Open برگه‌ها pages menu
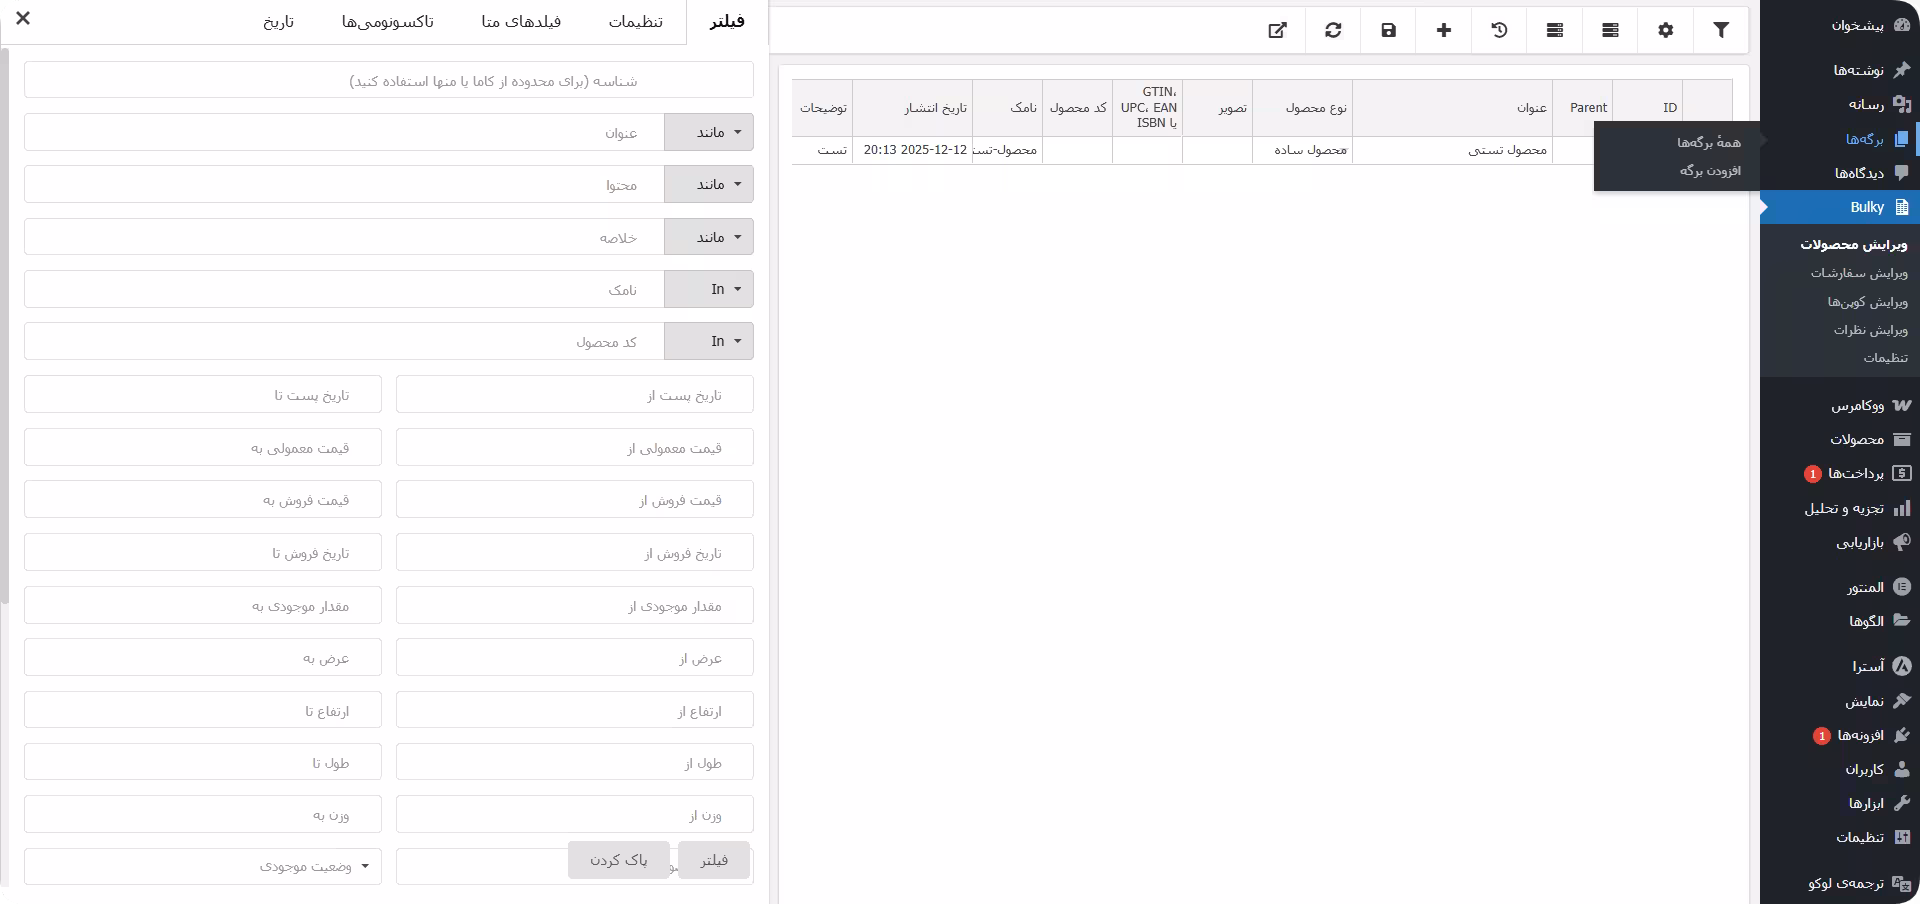The image size is (1920, 904). tap(1840, 139)
